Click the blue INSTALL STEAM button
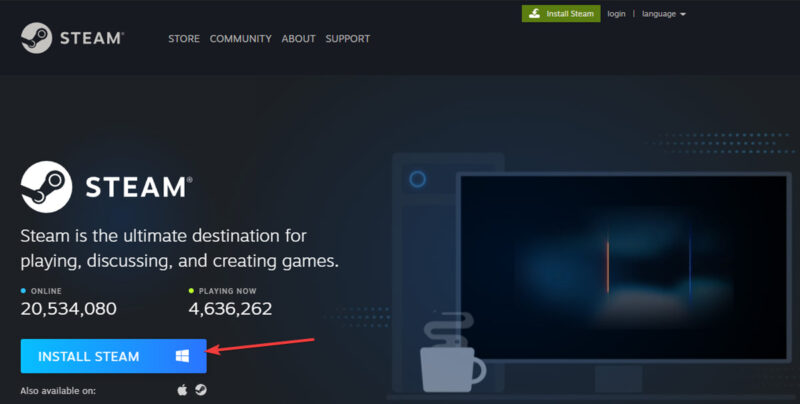Image resolution: width=800 pixels, height=404 pixels. tap(113, 356)
